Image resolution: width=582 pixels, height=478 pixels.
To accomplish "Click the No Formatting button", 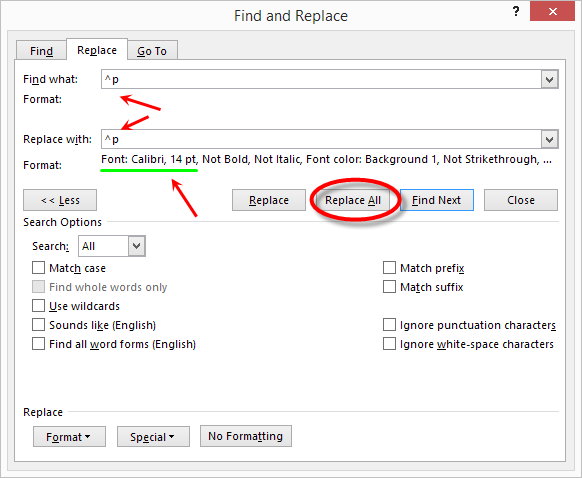I will [246, 436].
